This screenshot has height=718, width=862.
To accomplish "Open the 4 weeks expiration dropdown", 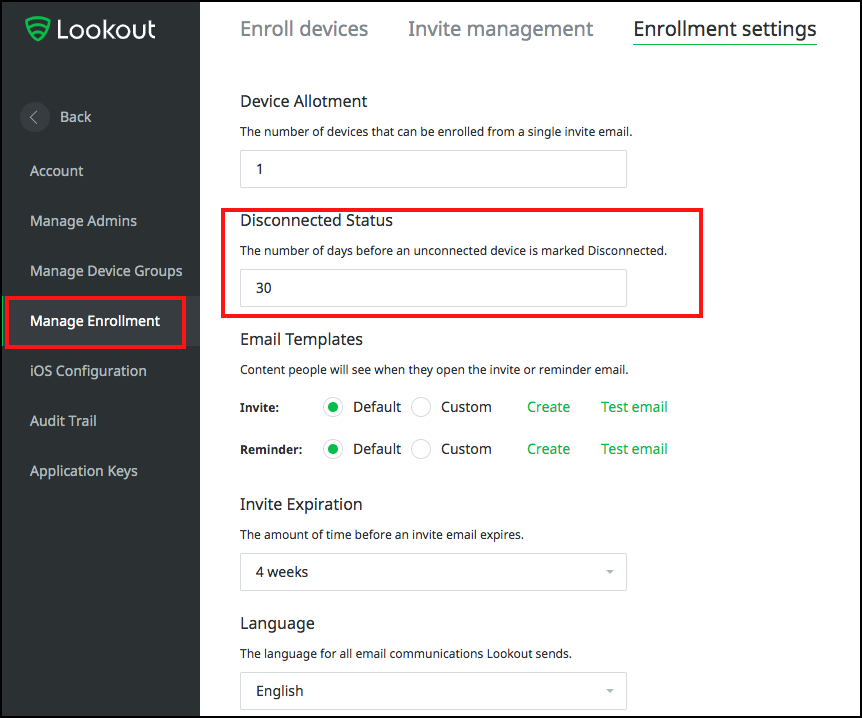I will [x=433, y=572].
